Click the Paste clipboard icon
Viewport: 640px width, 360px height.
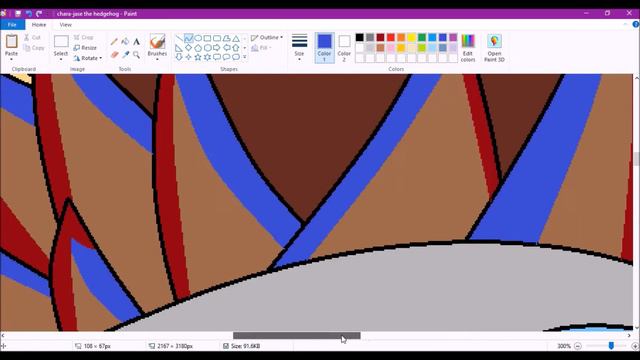[x=11, y=41]
